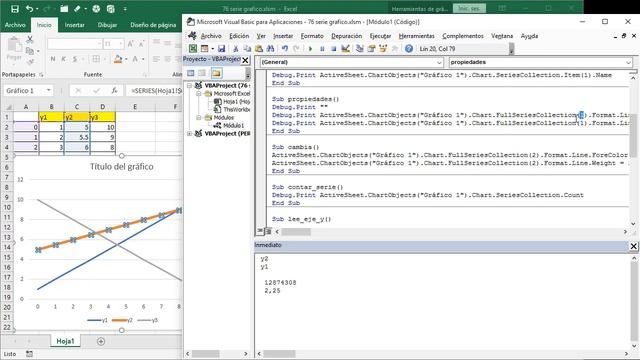Collapse the Módulos folder node
The height and width of the screenshot is (360, 640).
(x=198, y=118)
